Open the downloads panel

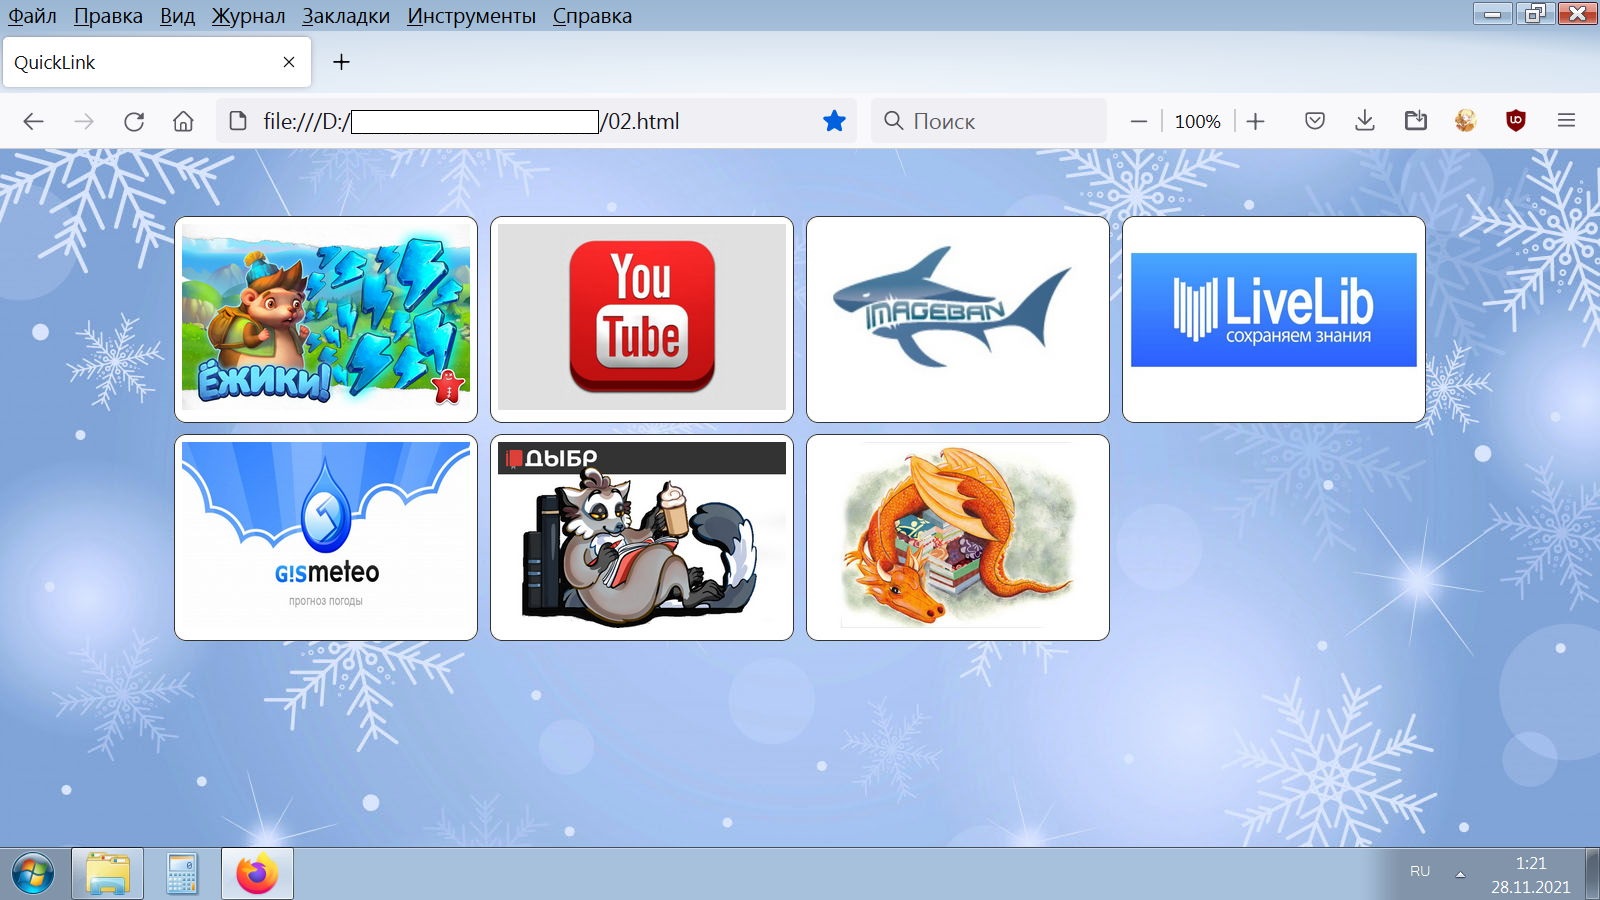point(1365,121)
